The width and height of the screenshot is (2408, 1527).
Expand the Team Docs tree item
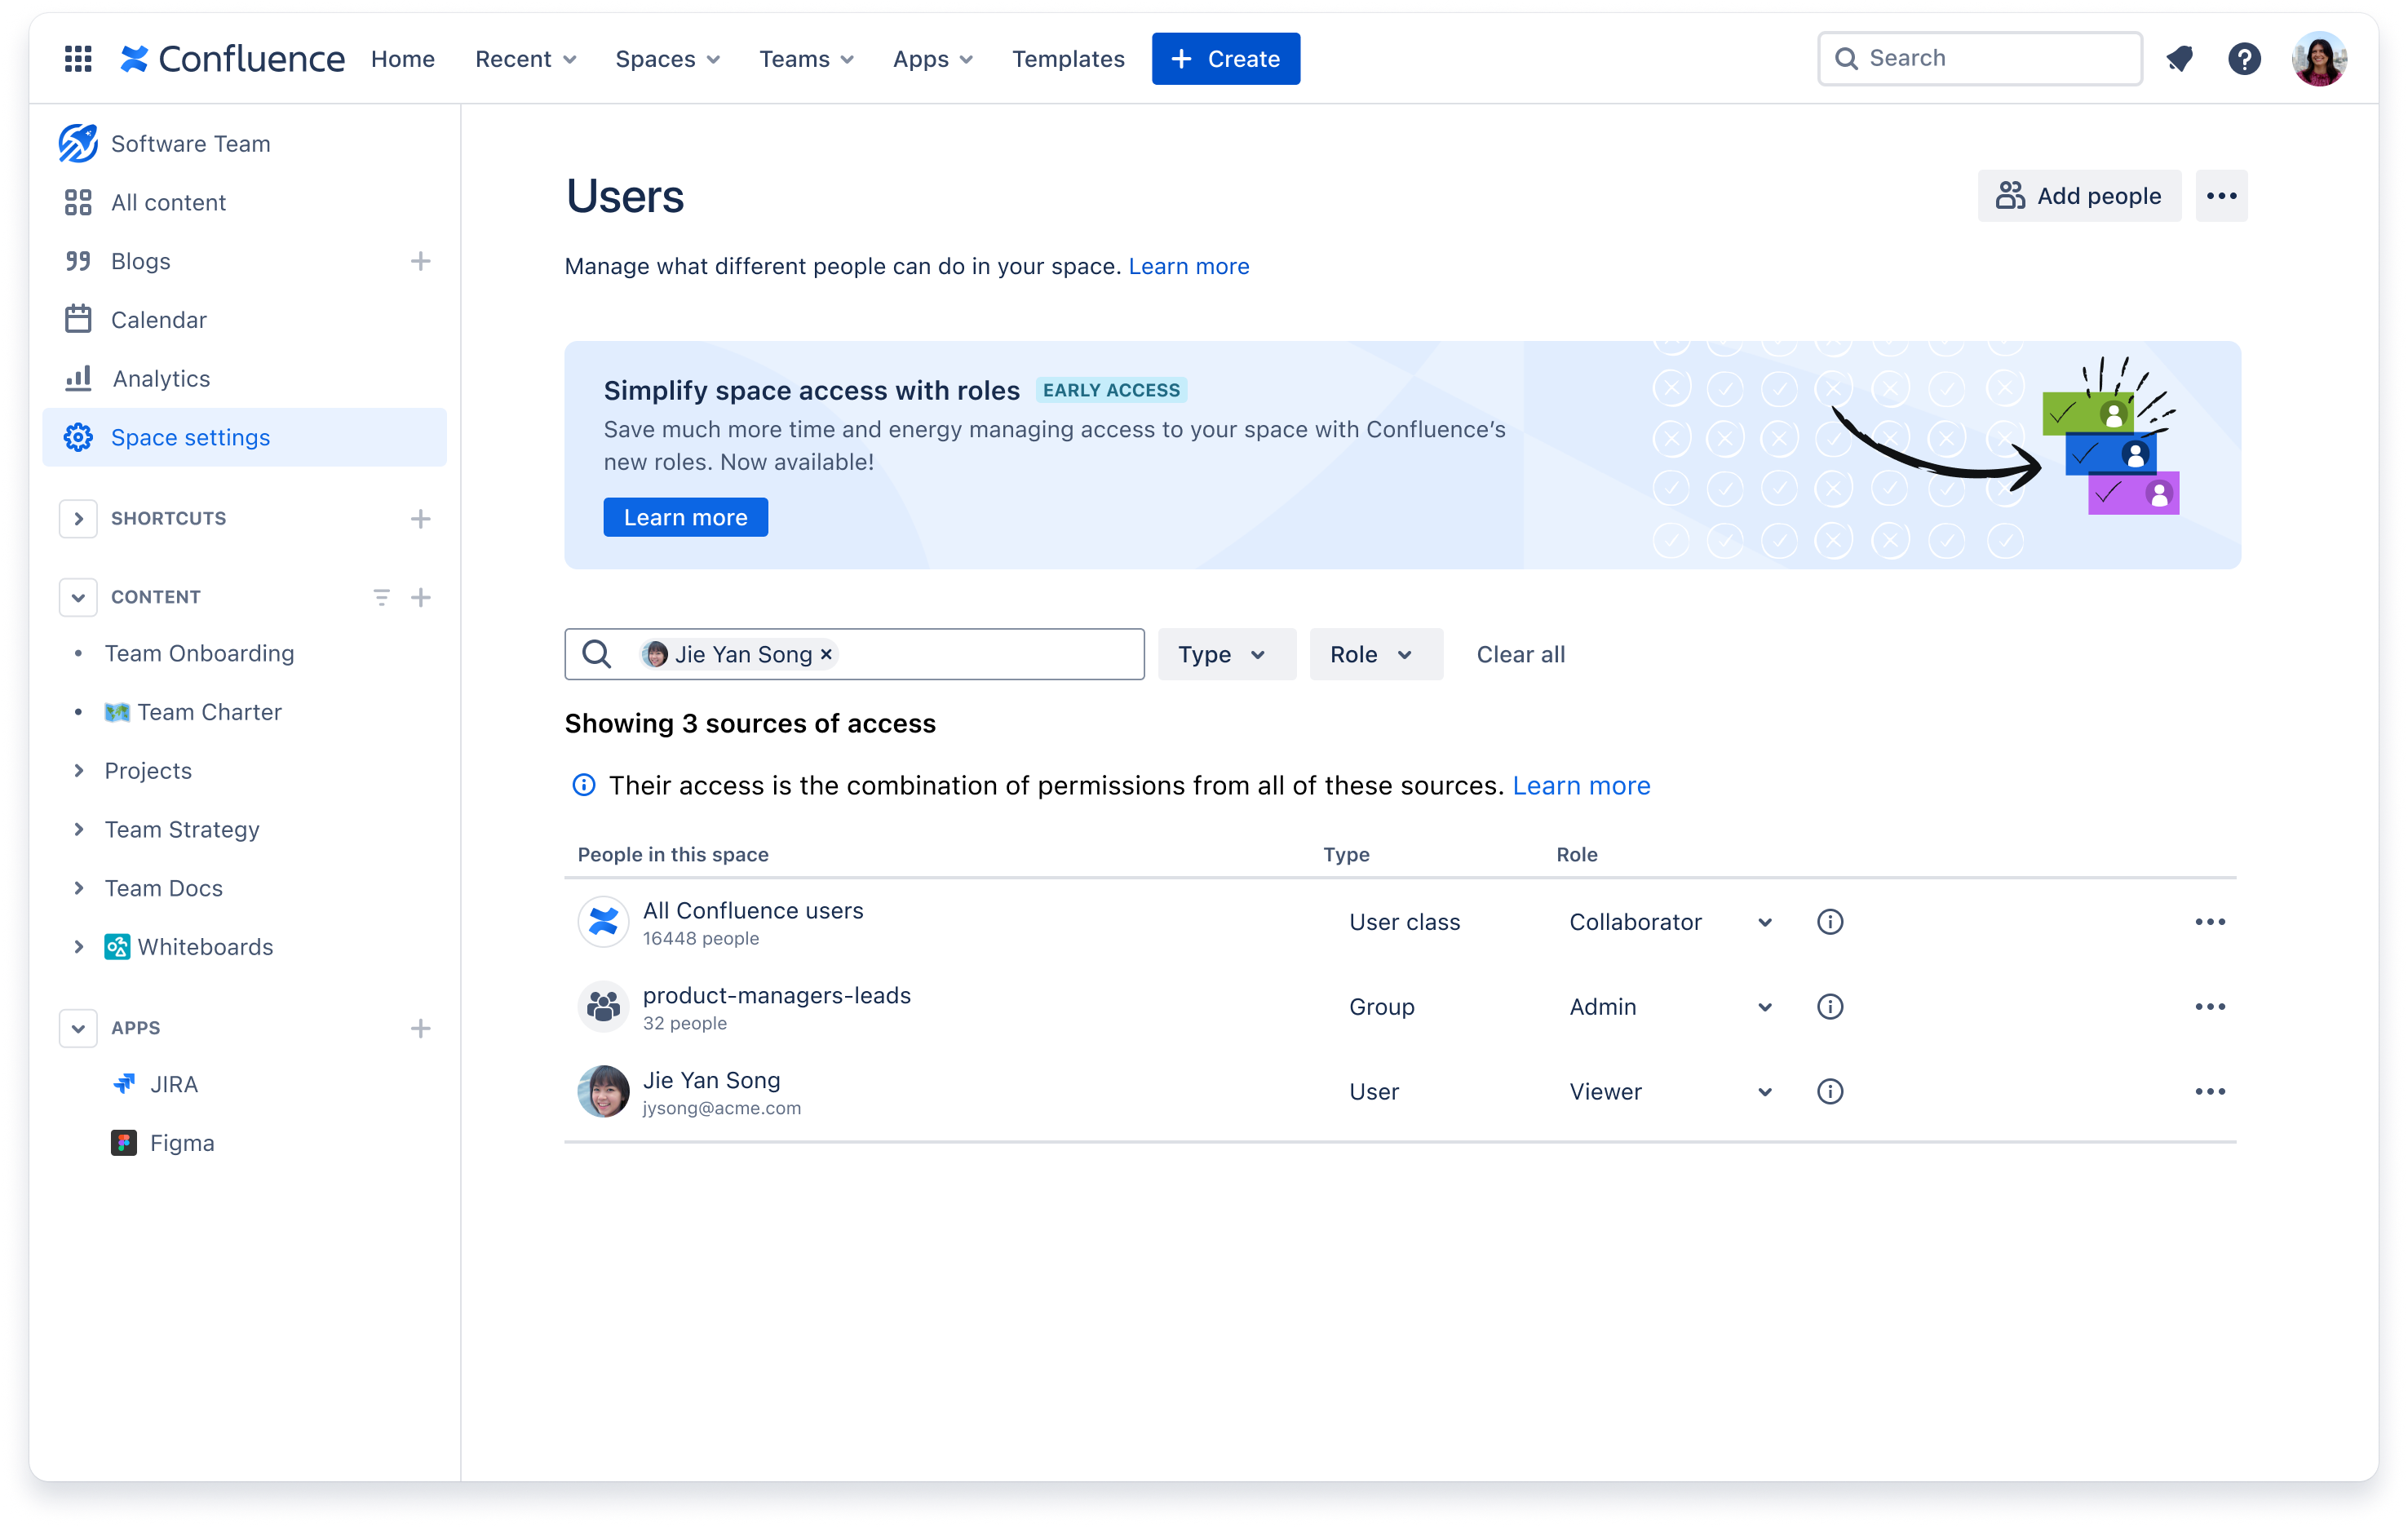coord(80,888)
